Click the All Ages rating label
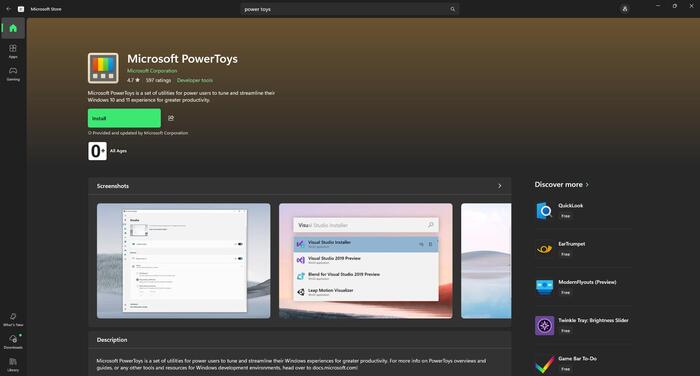 click(118, 151)
